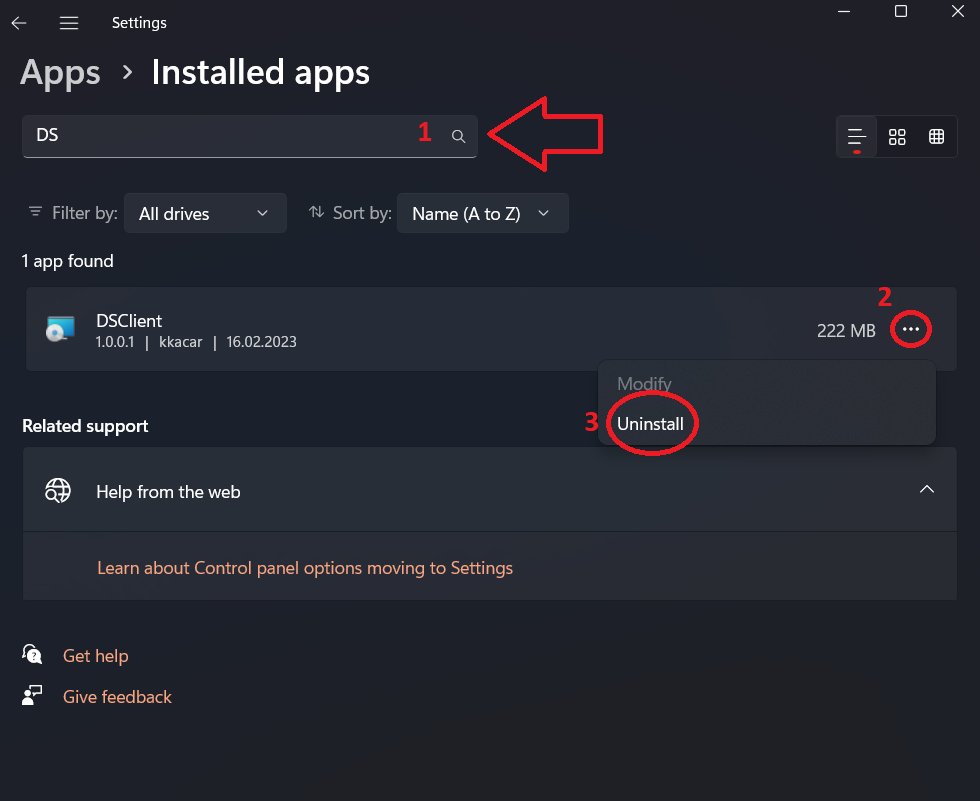
Task: Click the DSClient app icon
Action: coord(60,329)
